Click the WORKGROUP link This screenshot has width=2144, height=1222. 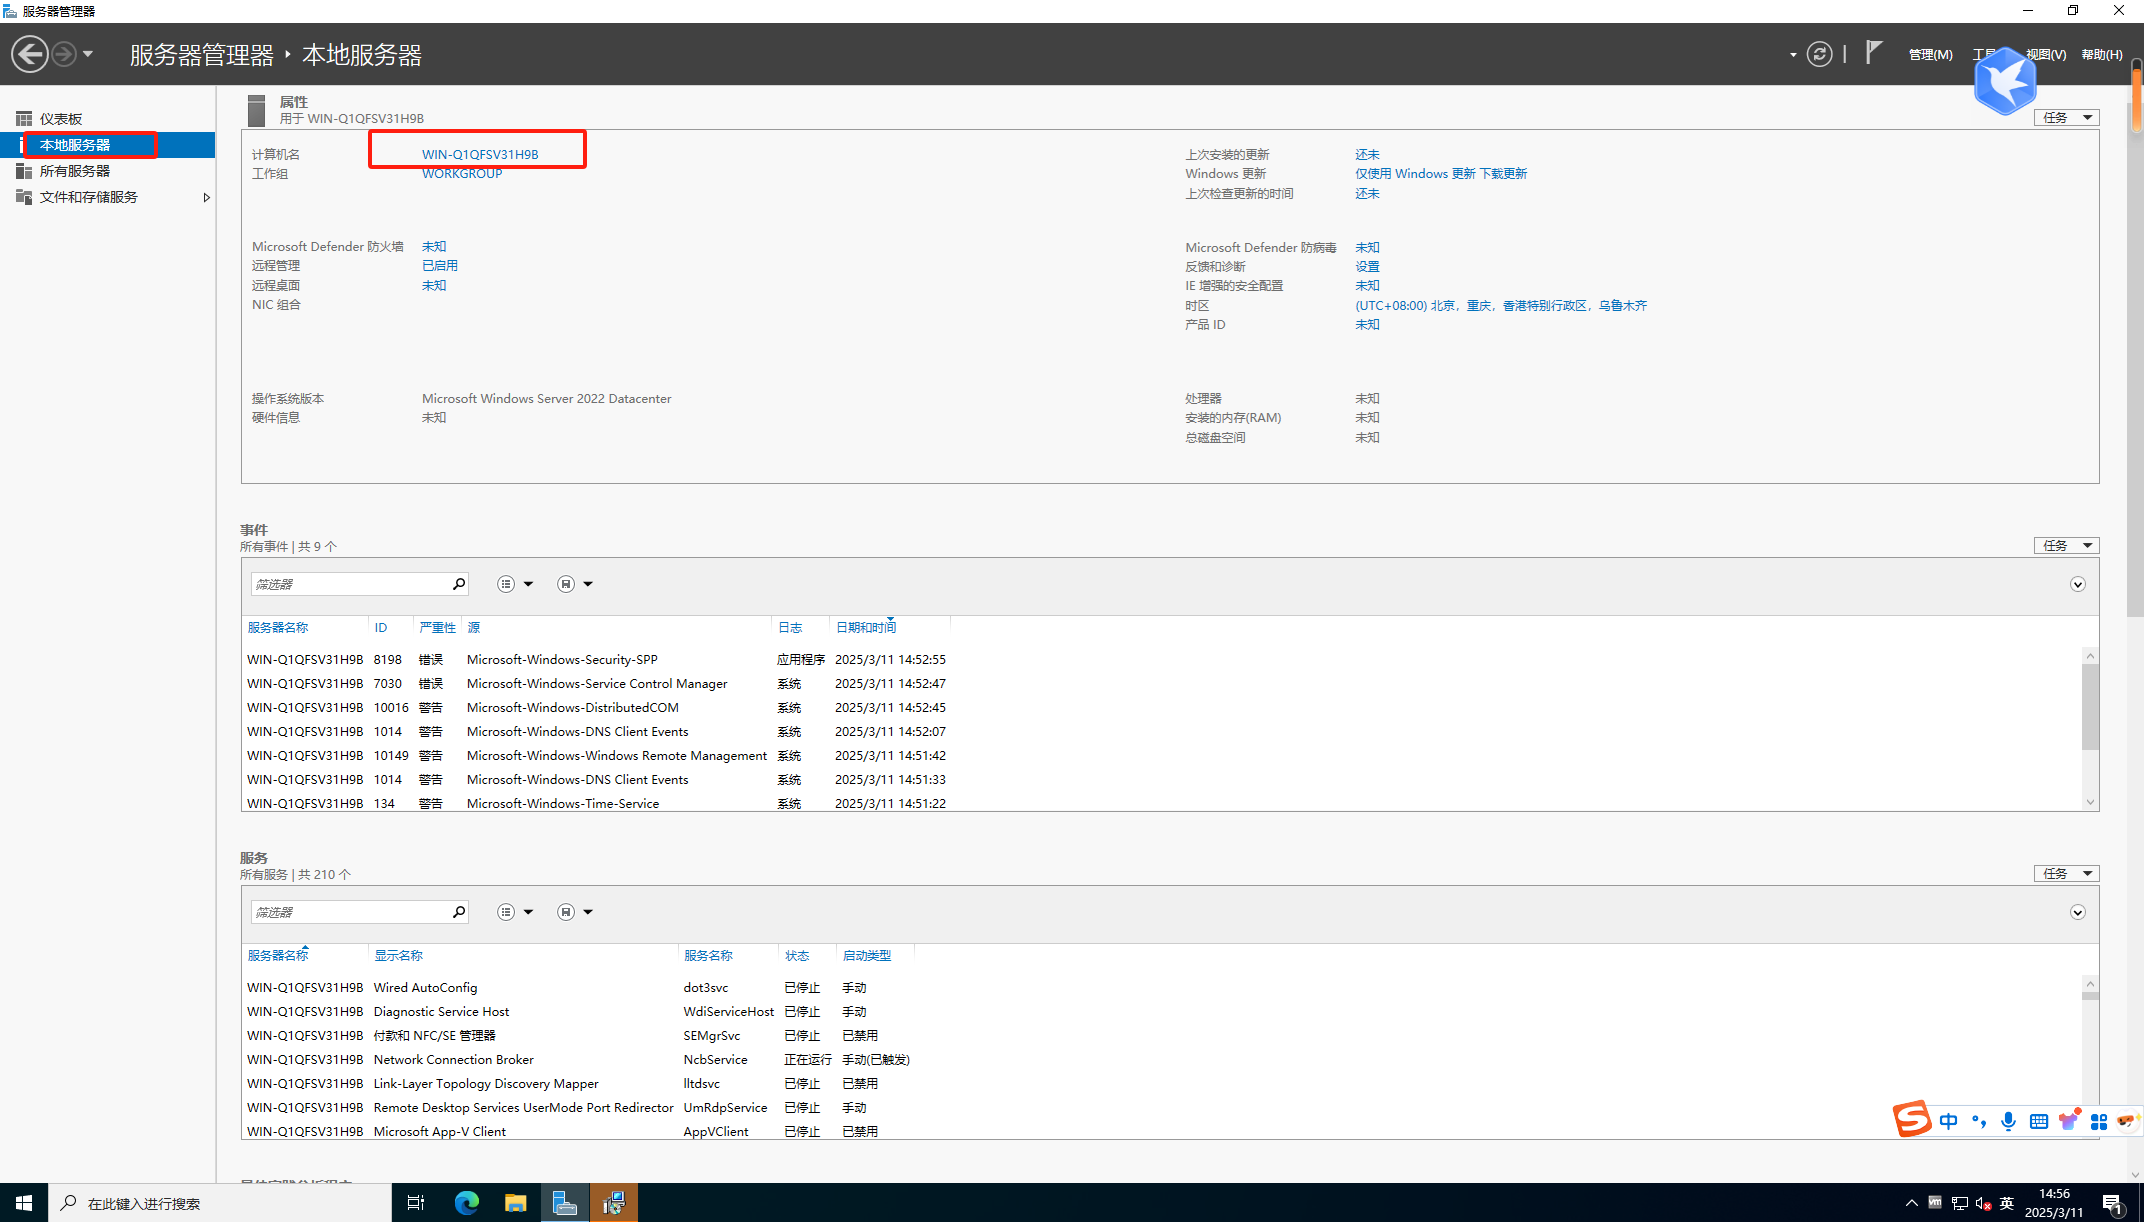(x=461, y=174)
